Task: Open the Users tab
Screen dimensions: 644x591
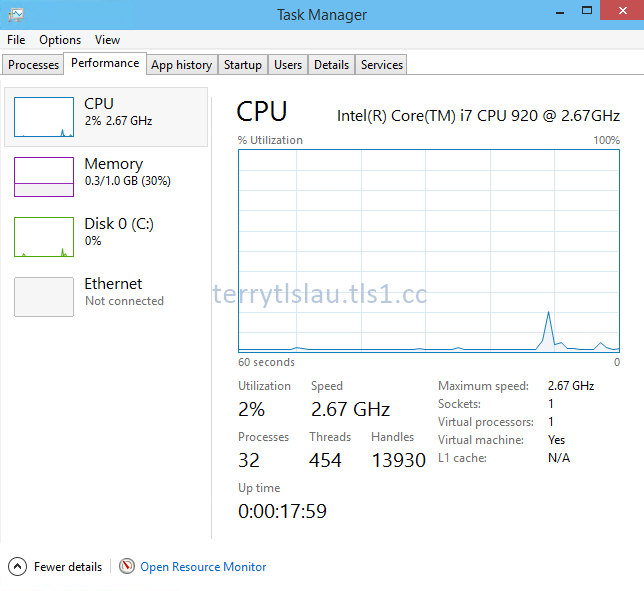Action: 288,65
